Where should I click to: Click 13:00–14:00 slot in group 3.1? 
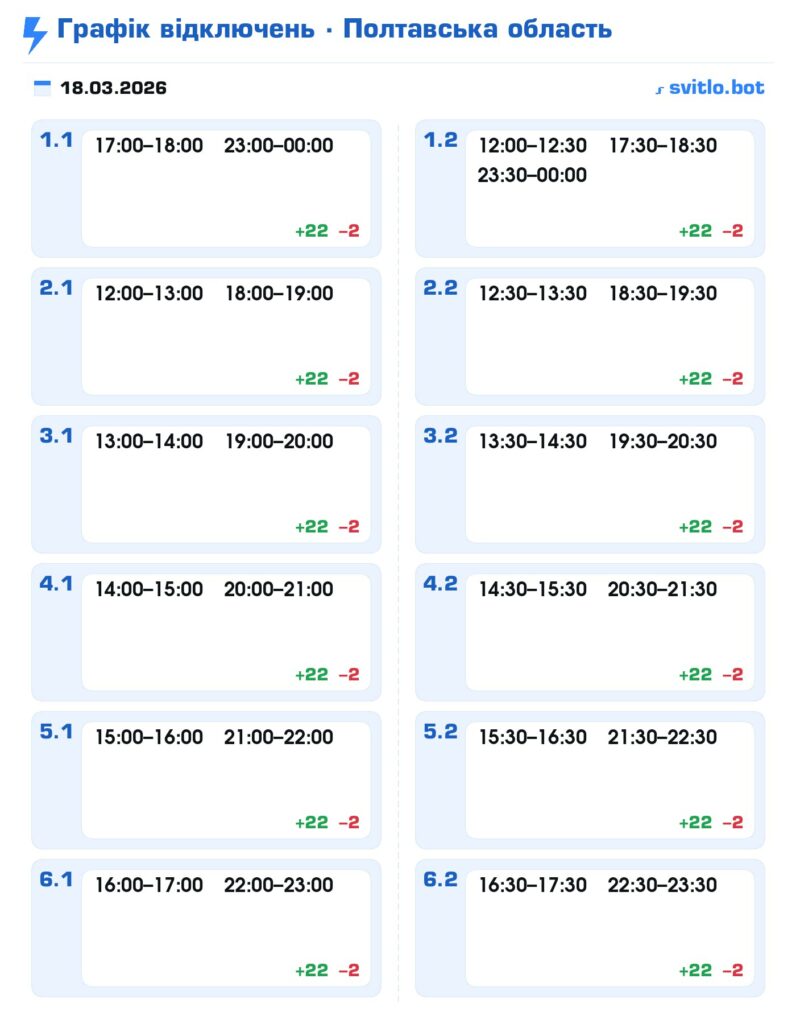pos(149,442)
